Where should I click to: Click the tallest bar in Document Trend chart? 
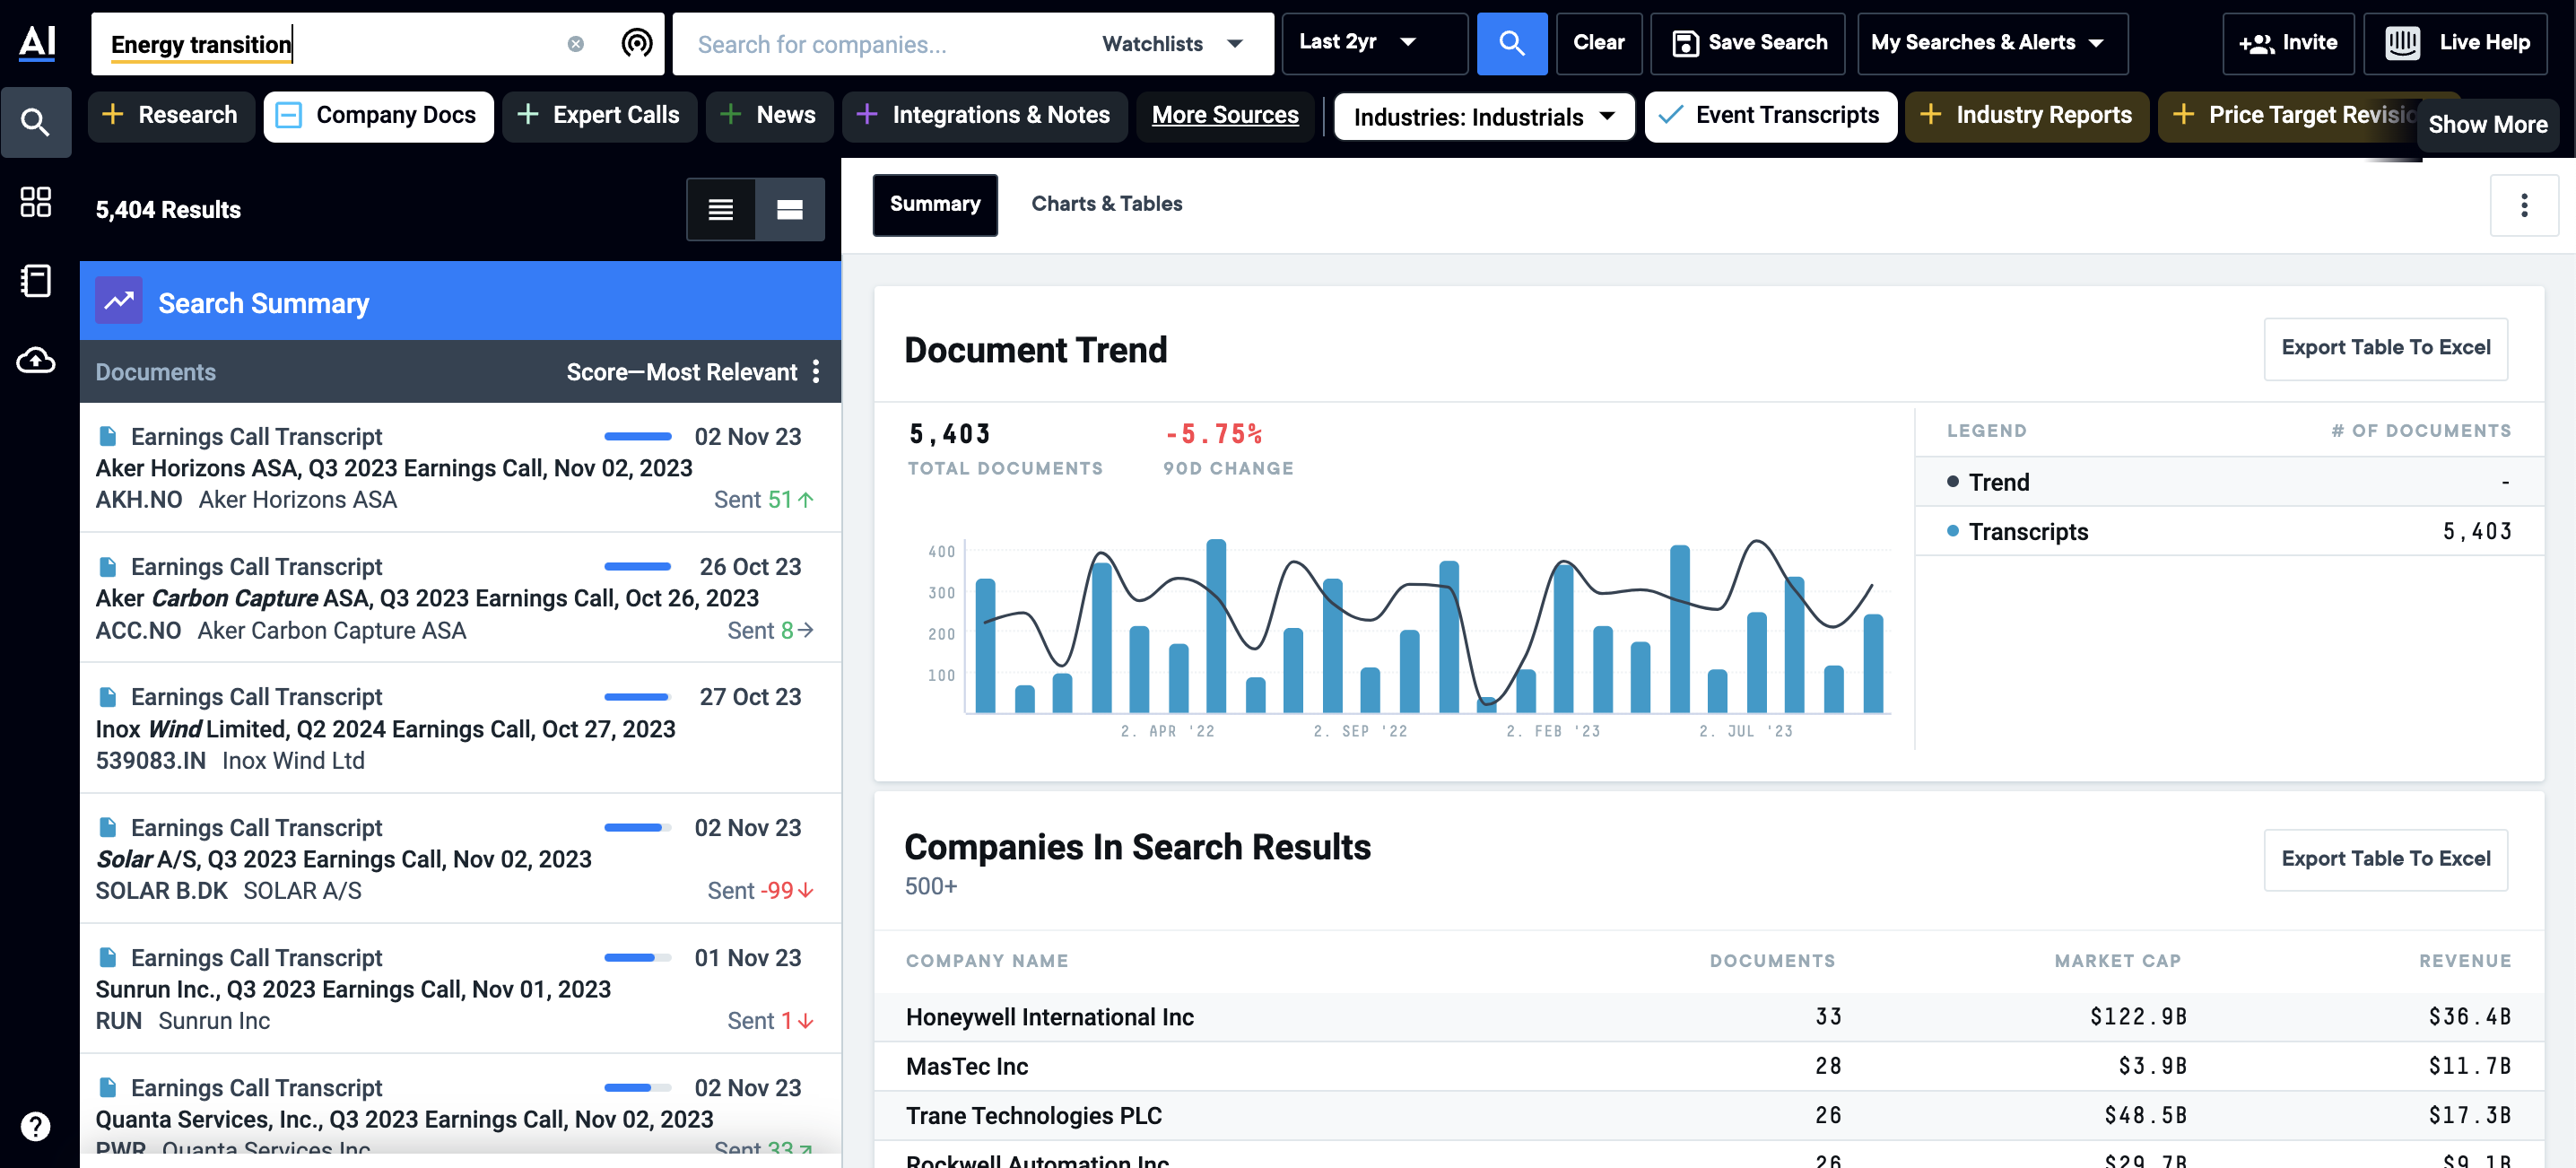1216,626
